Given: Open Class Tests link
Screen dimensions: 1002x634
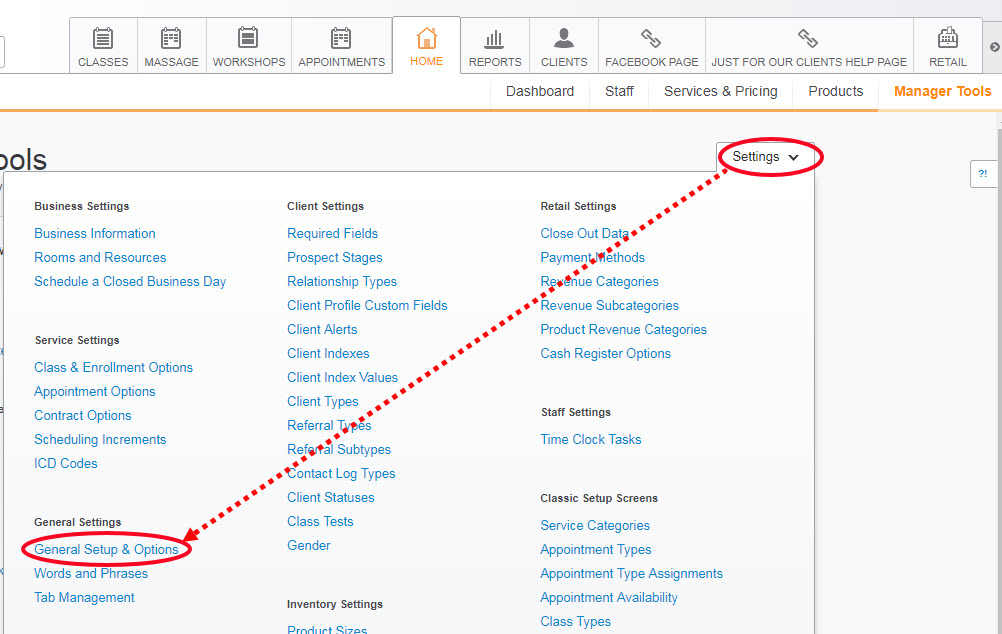Looking at the screenshot, I should (x=320, y=522).
